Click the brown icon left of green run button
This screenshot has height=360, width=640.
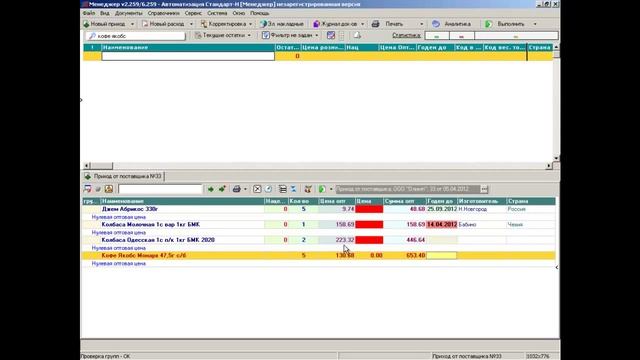click(x=308, y=189)
